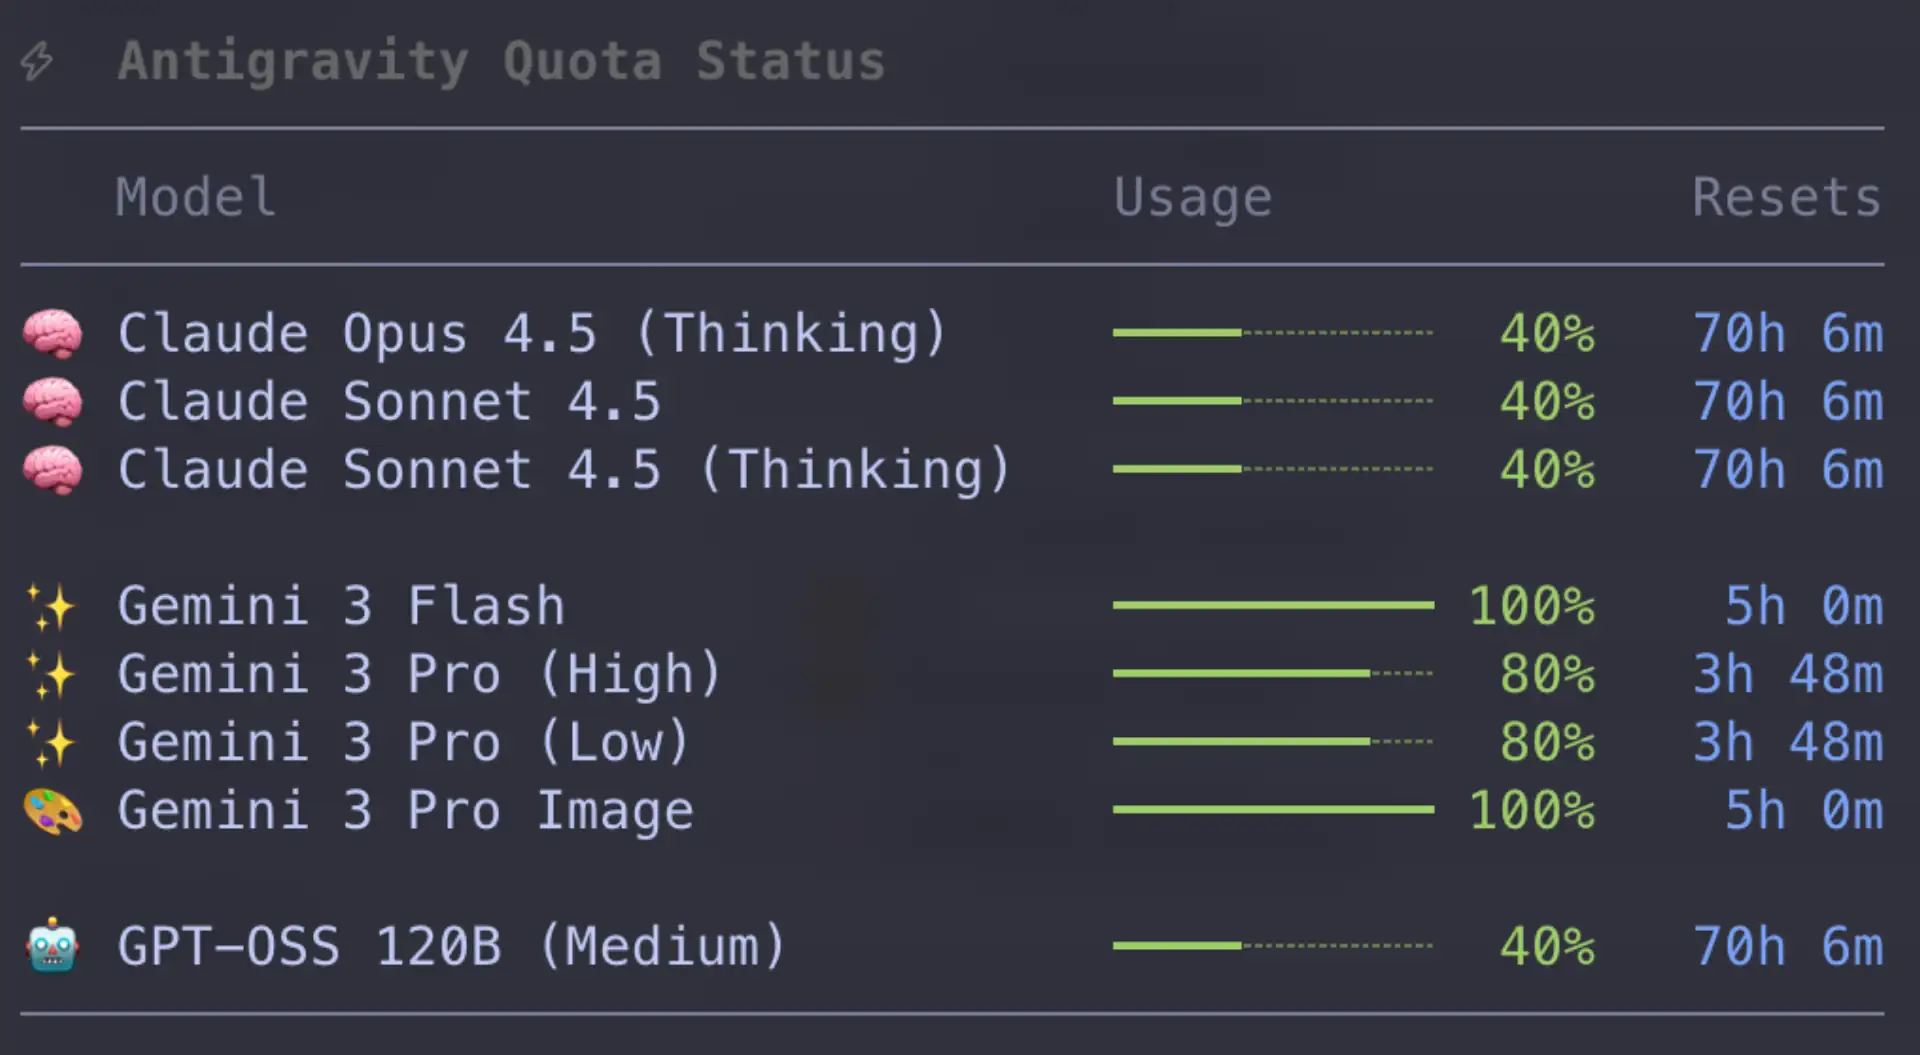Click the Gemini 3 Pro (Low) usage bar
This screenshot has height=1055, width=1920.
(x=1273, y=741)
